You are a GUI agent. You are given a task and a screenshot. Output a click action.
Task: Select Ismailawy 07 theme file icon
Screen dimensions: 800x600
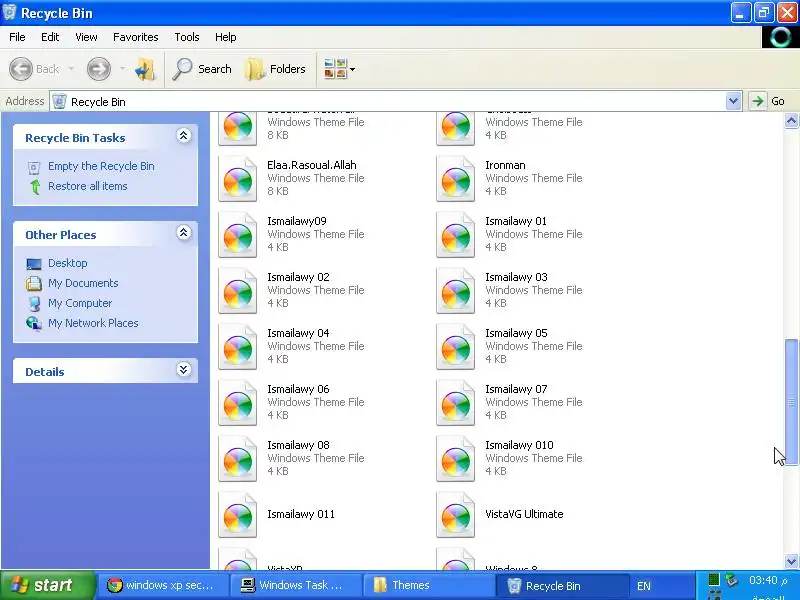(x=456, y=404)
